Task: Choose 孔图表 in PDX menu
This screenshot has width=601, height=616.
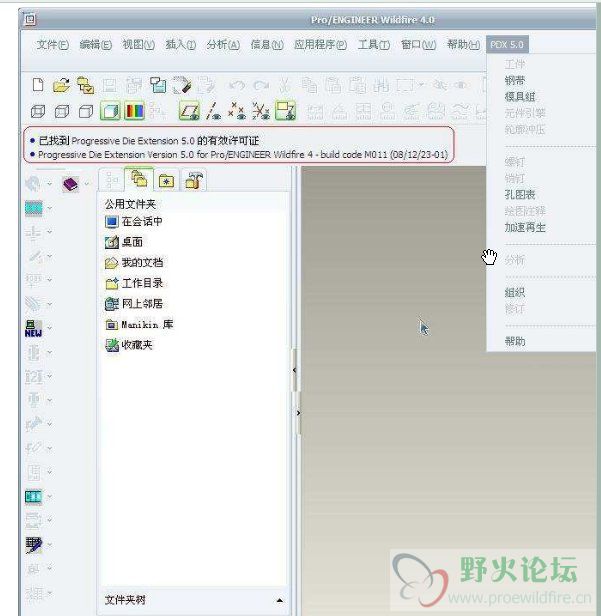Action: [520, 194]
